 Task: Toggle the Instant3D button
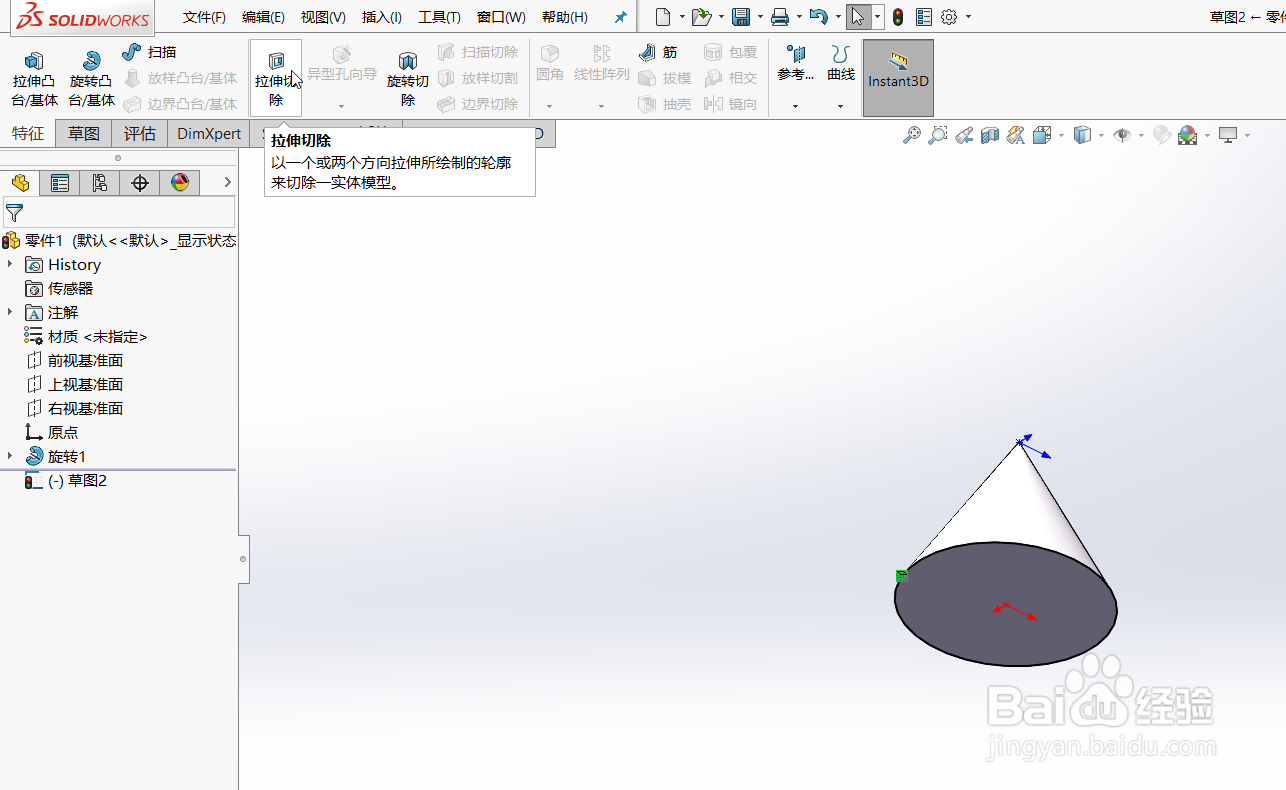pyautogui.click(x=898, y=78)
